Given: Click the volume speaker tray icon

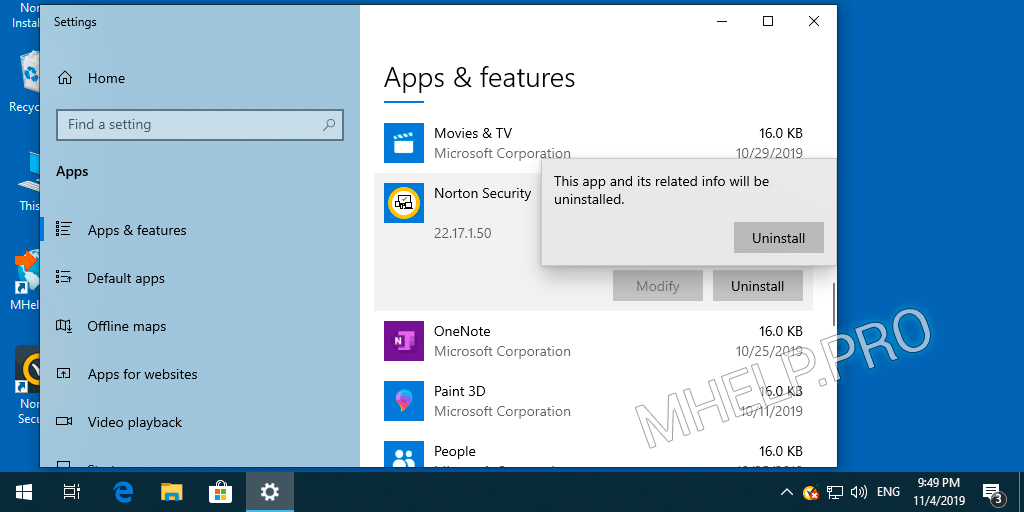Looking at the screenshot, I should pyautogui.click(x=859, y=492).
